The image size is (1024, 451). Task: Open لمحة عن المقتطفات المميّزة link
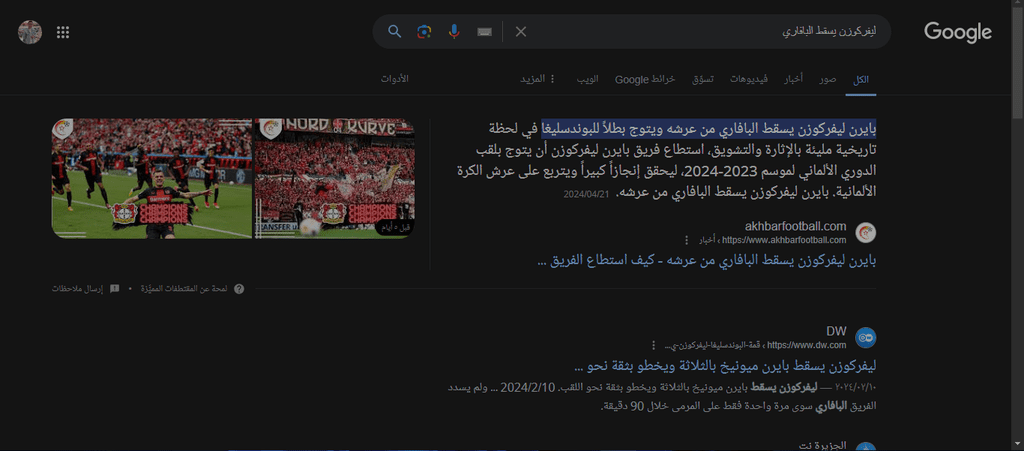click(x=184, y=288)
